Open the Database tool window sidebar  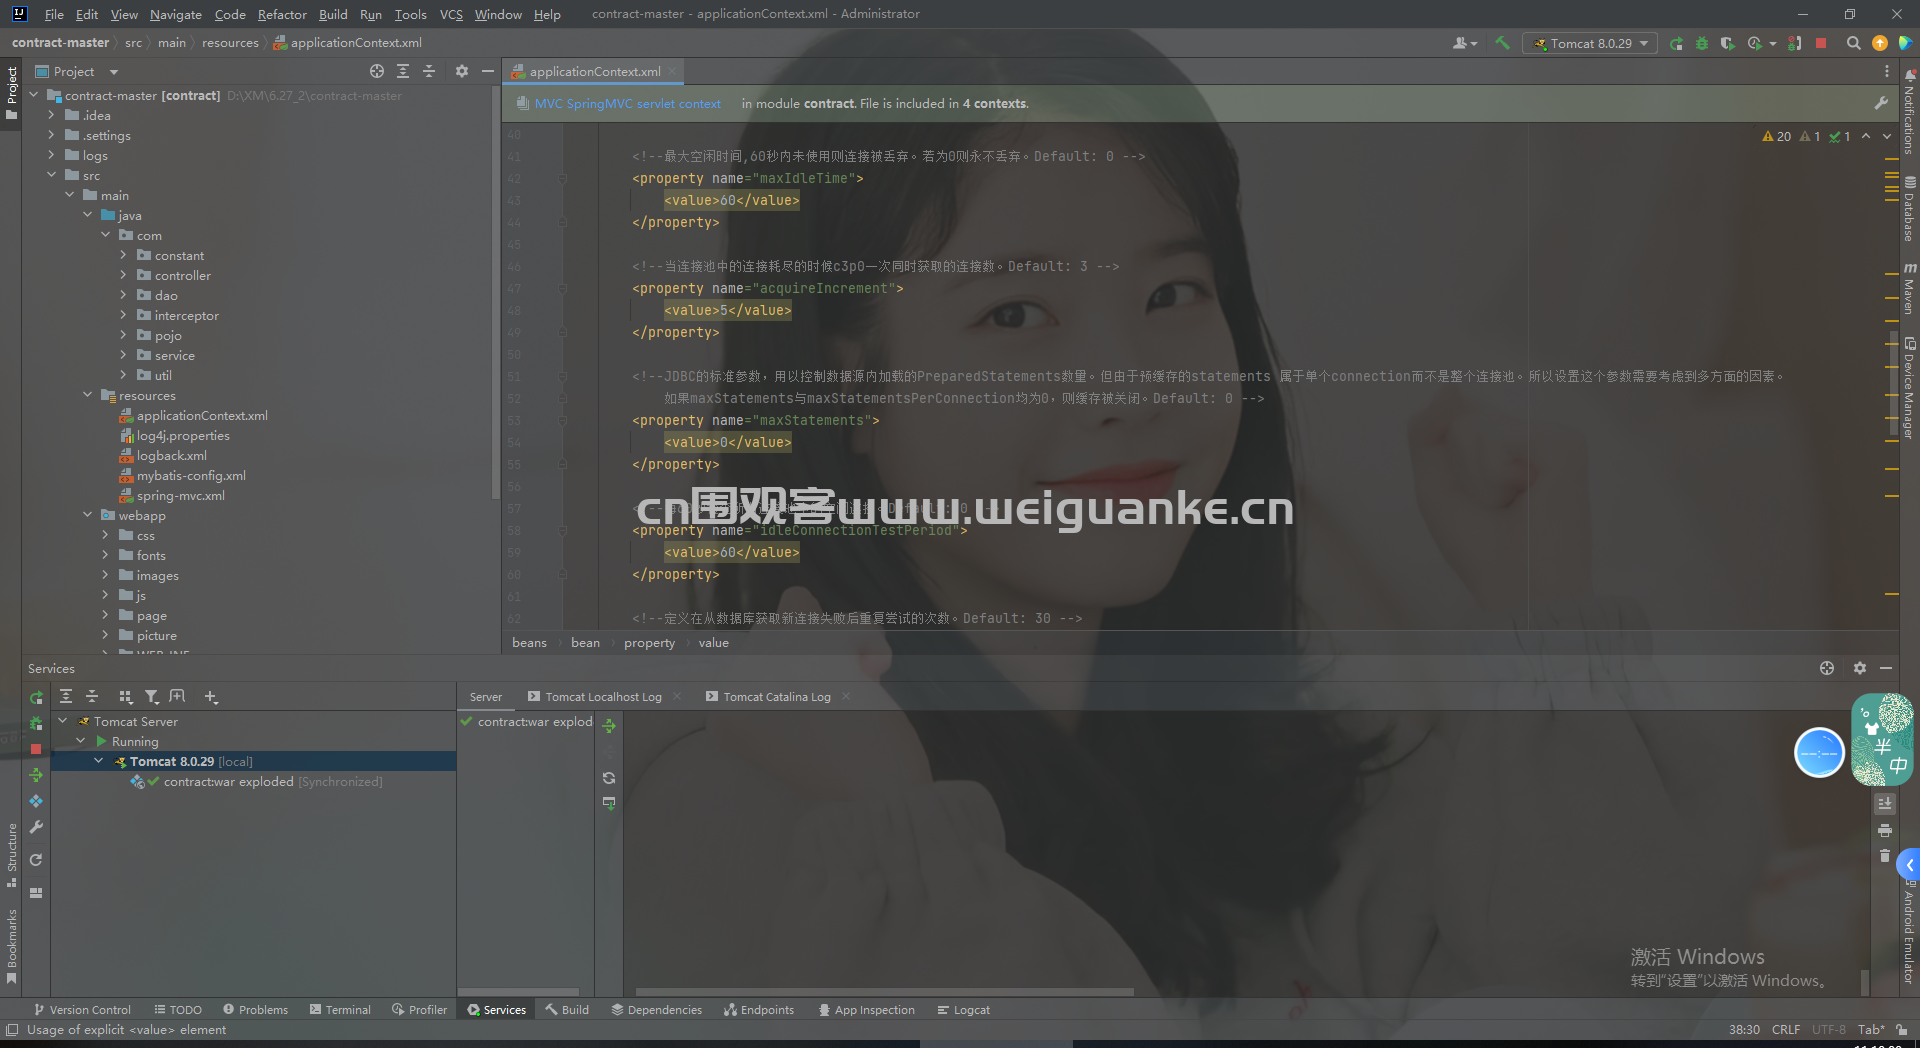(1910, 209)
